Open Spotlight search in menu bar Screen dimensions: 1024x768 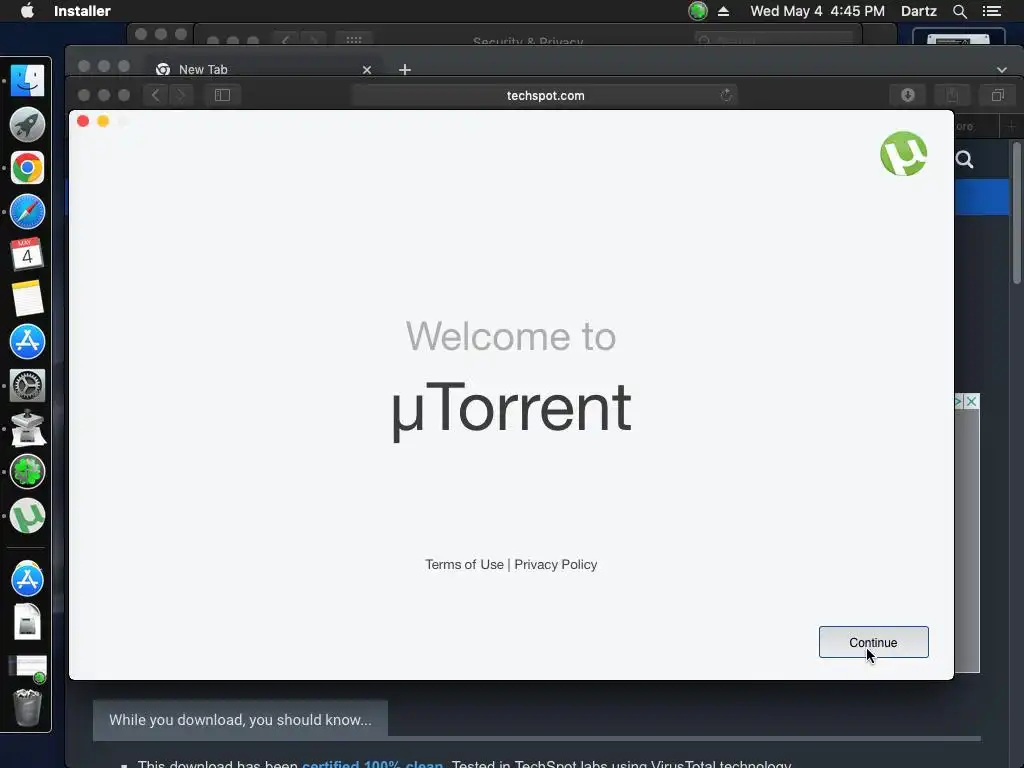[959, 11]
